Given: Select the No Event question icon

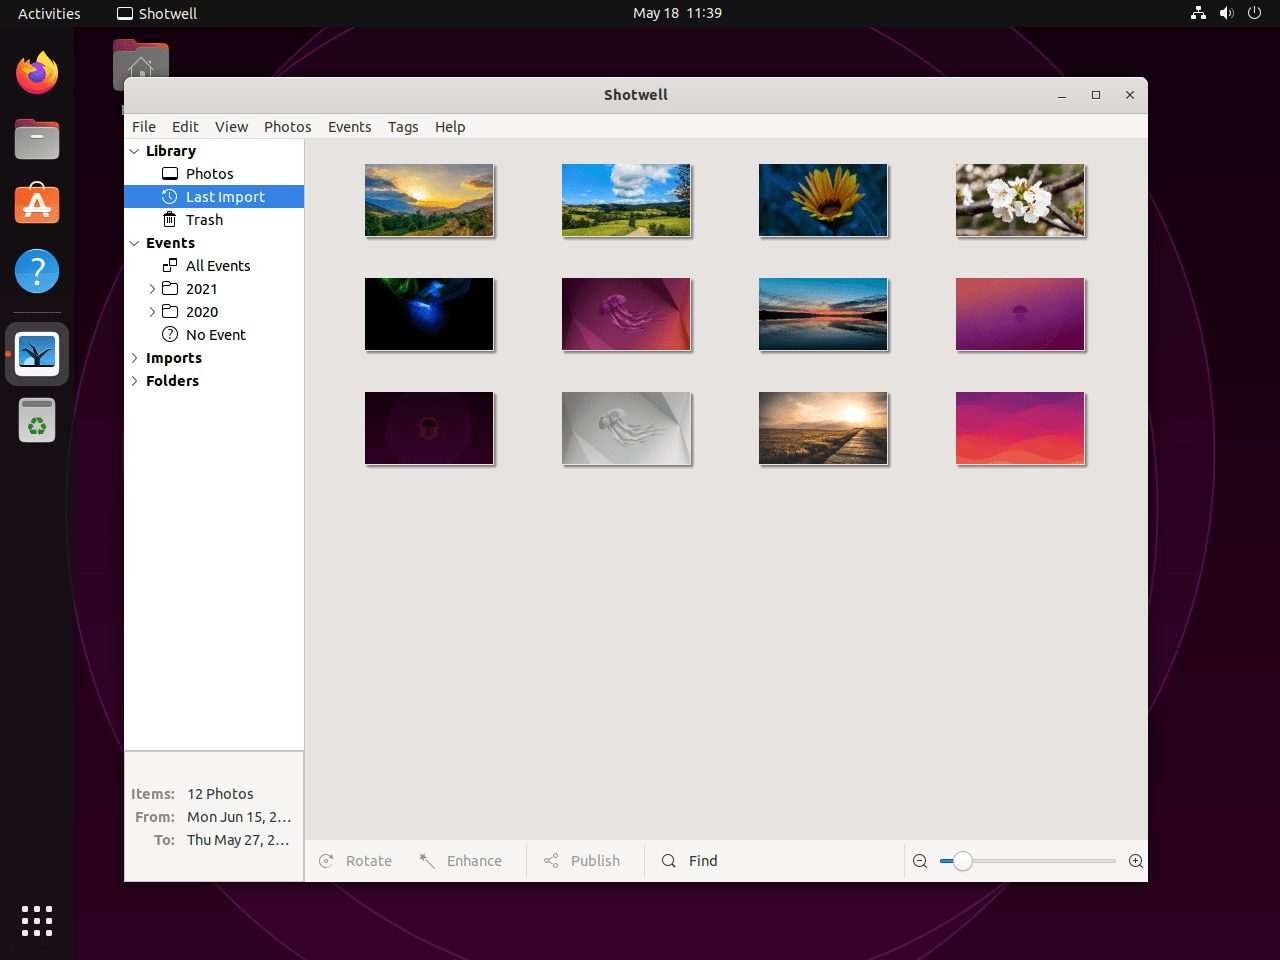Looking at the screenshot, I should tap(170, 335).
